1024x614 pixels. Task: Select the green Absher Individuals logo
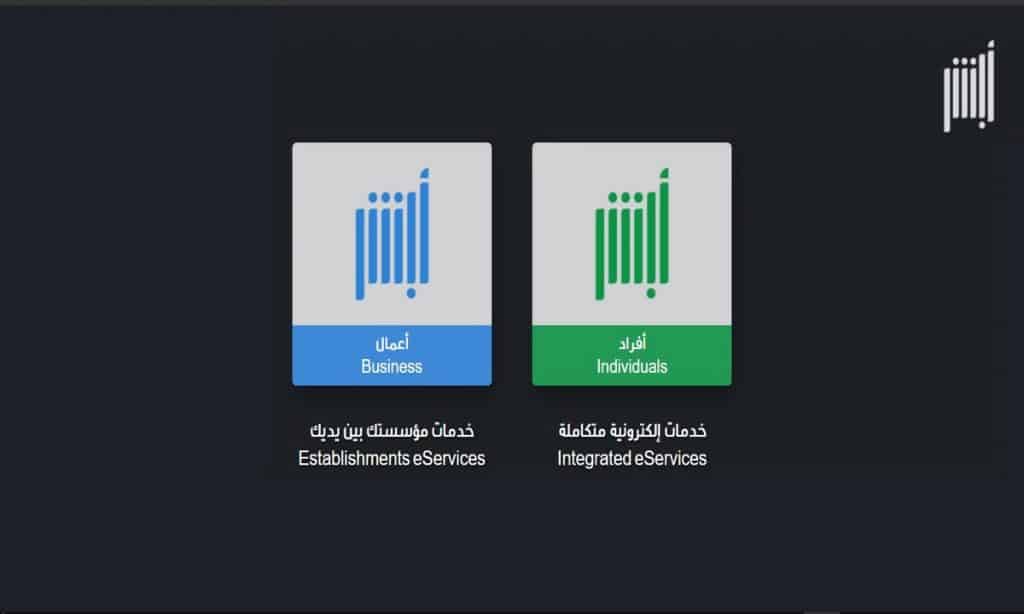(632, 234)
